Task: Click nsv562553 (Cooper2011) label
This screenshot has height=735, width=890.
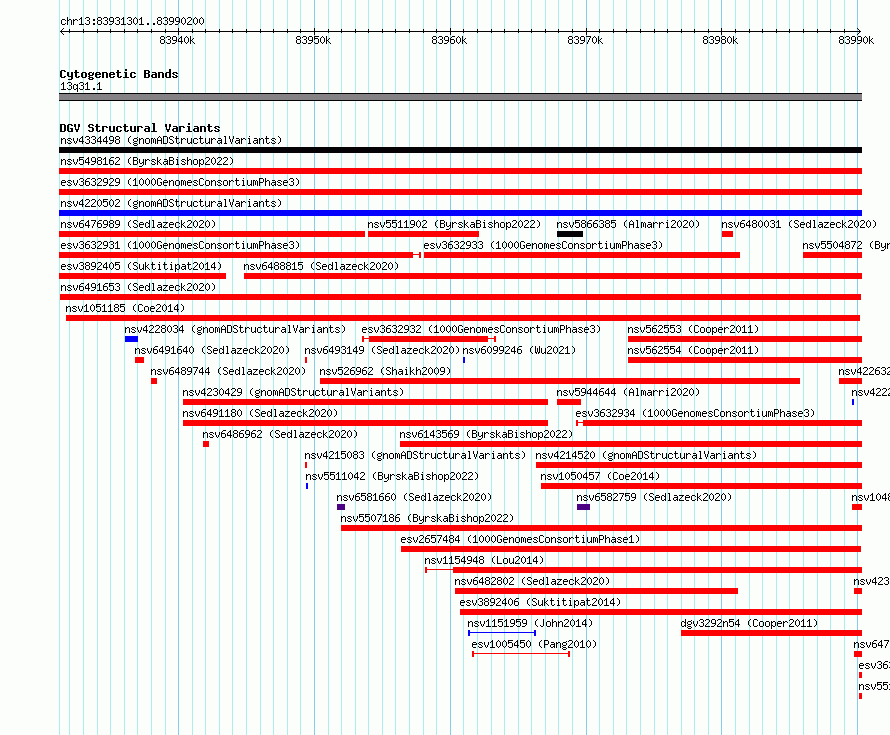Action: click(693, 329)
